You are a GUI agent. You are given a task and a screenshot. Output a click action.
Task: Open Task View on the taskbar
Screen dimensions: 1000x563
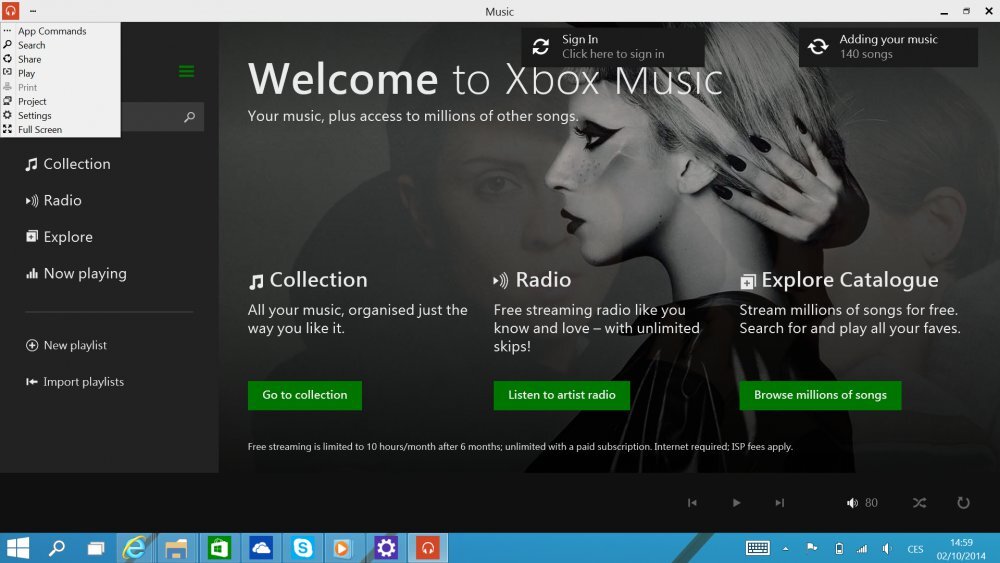click(x=96, y=548)
